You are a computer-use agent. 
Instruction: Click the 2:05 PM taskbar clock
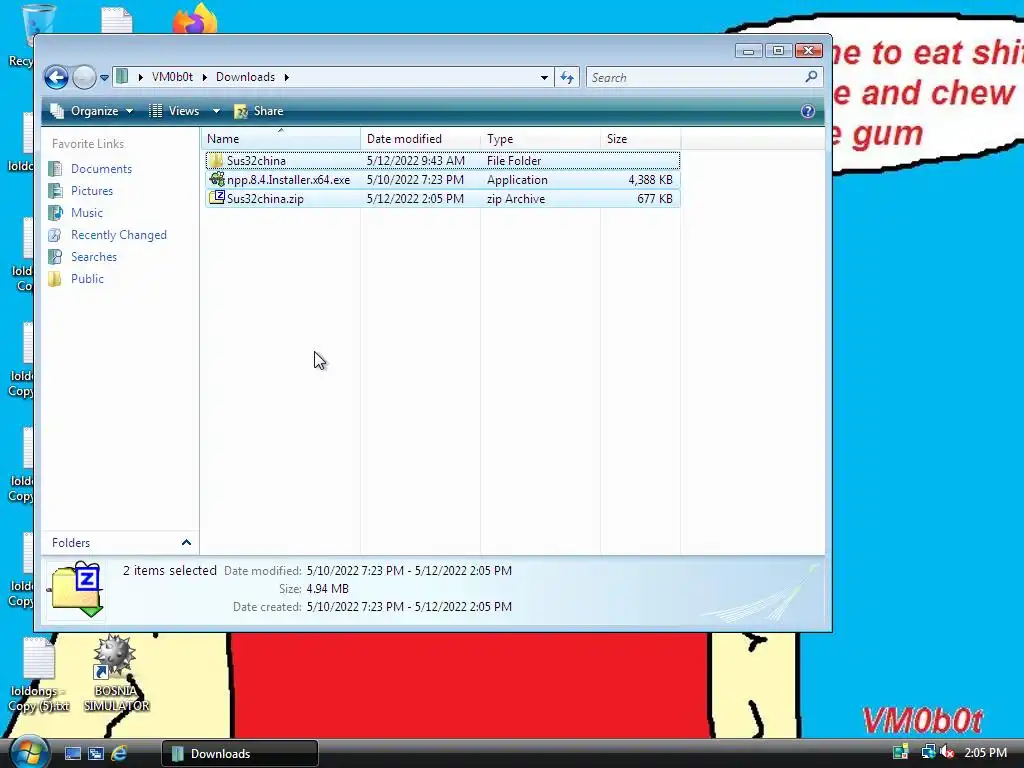tap(985, 753)
